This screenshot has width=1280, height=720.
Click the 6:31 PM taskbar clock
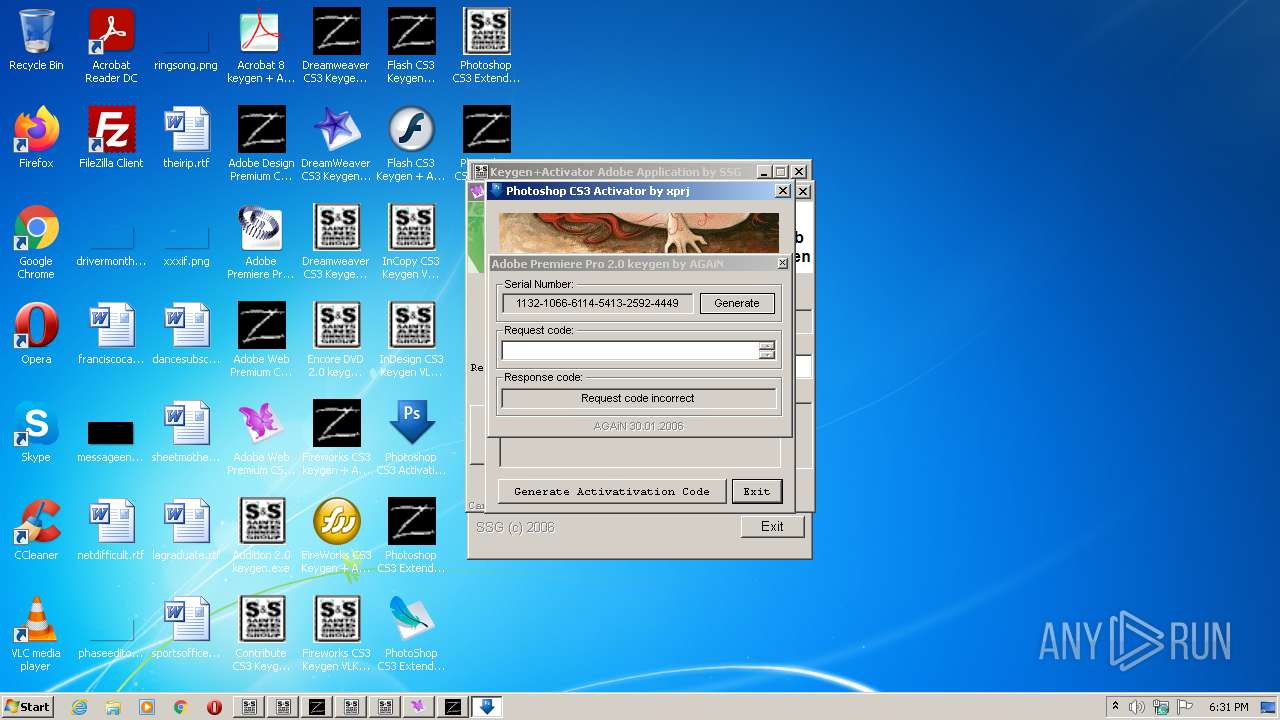1228,707
